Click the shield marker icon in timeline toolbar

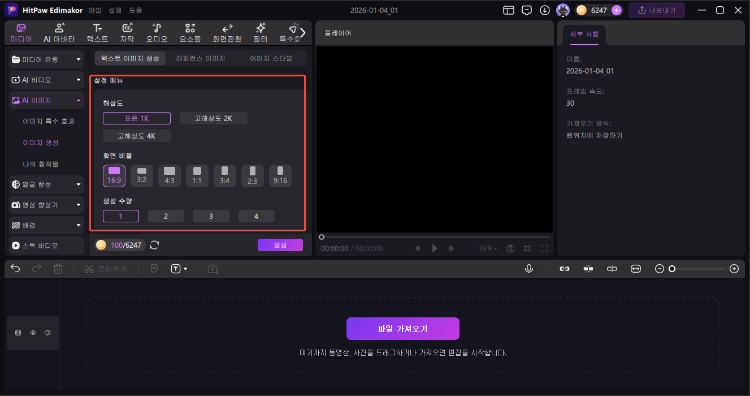[x=154, y=269]
